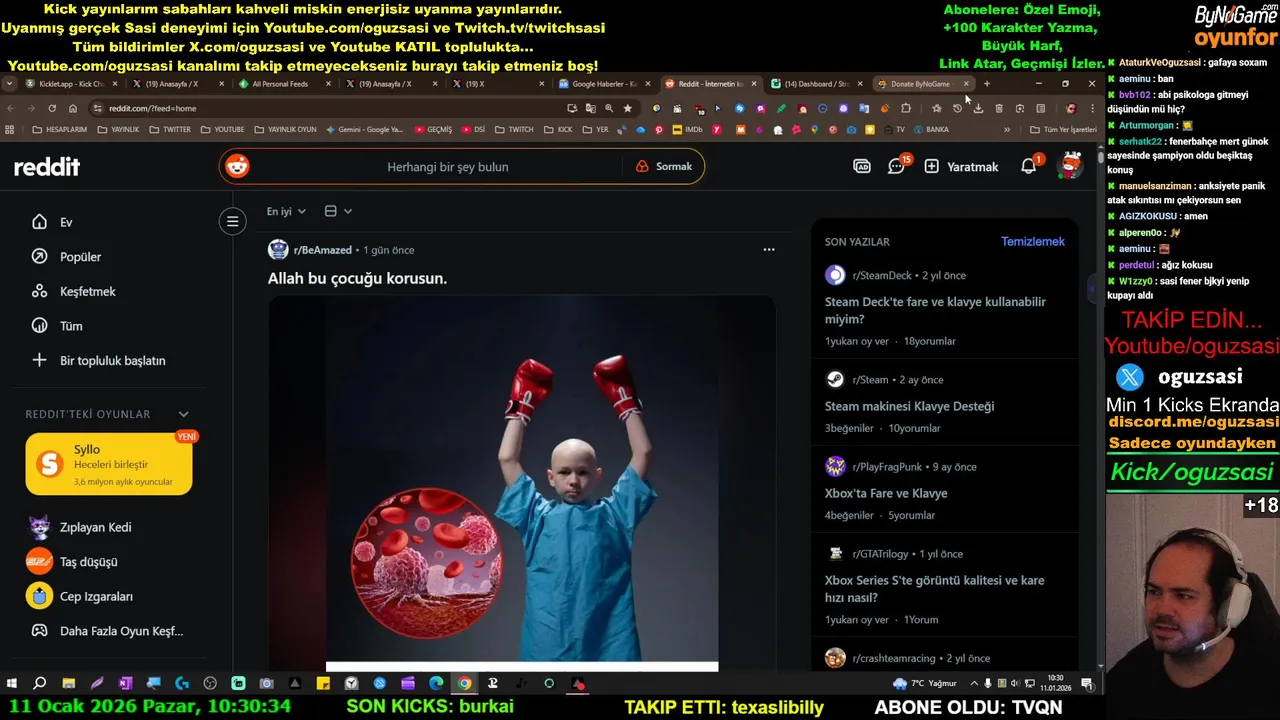Open Xbox Series S'te görüntü kalitesi post
The width and height of the screenshot is (1280, 720).
click(934, 589)
